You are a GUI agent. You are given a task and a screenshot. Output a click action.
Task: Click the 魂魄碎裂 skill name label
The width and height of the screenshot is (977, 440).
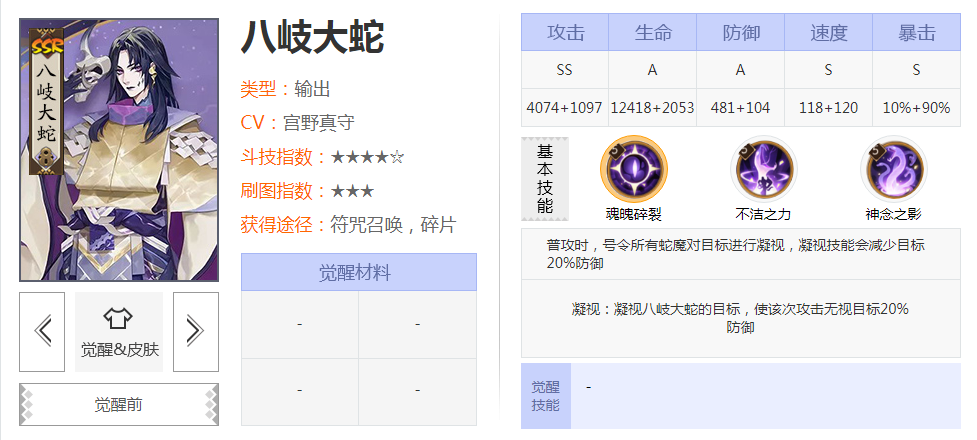click(634, 214)
